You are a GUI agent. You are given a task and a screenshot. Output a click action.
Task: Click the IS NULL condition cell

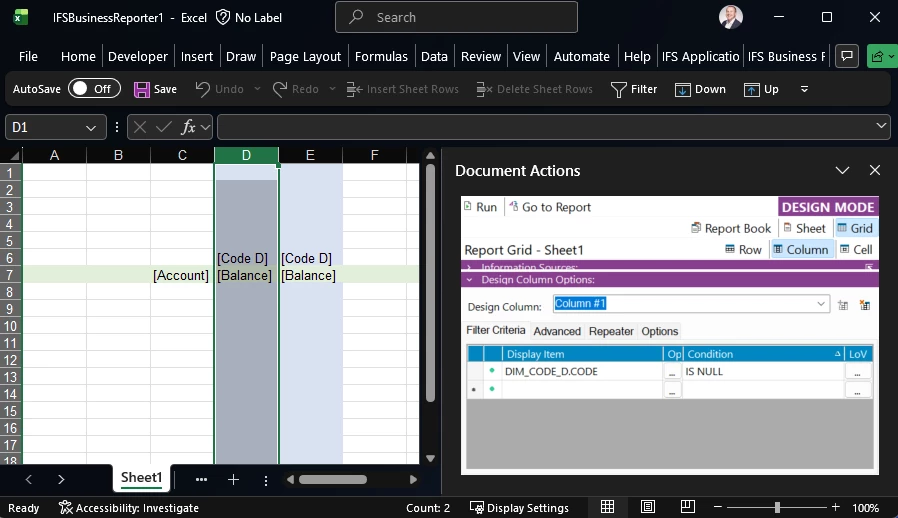tap(763, 371)
